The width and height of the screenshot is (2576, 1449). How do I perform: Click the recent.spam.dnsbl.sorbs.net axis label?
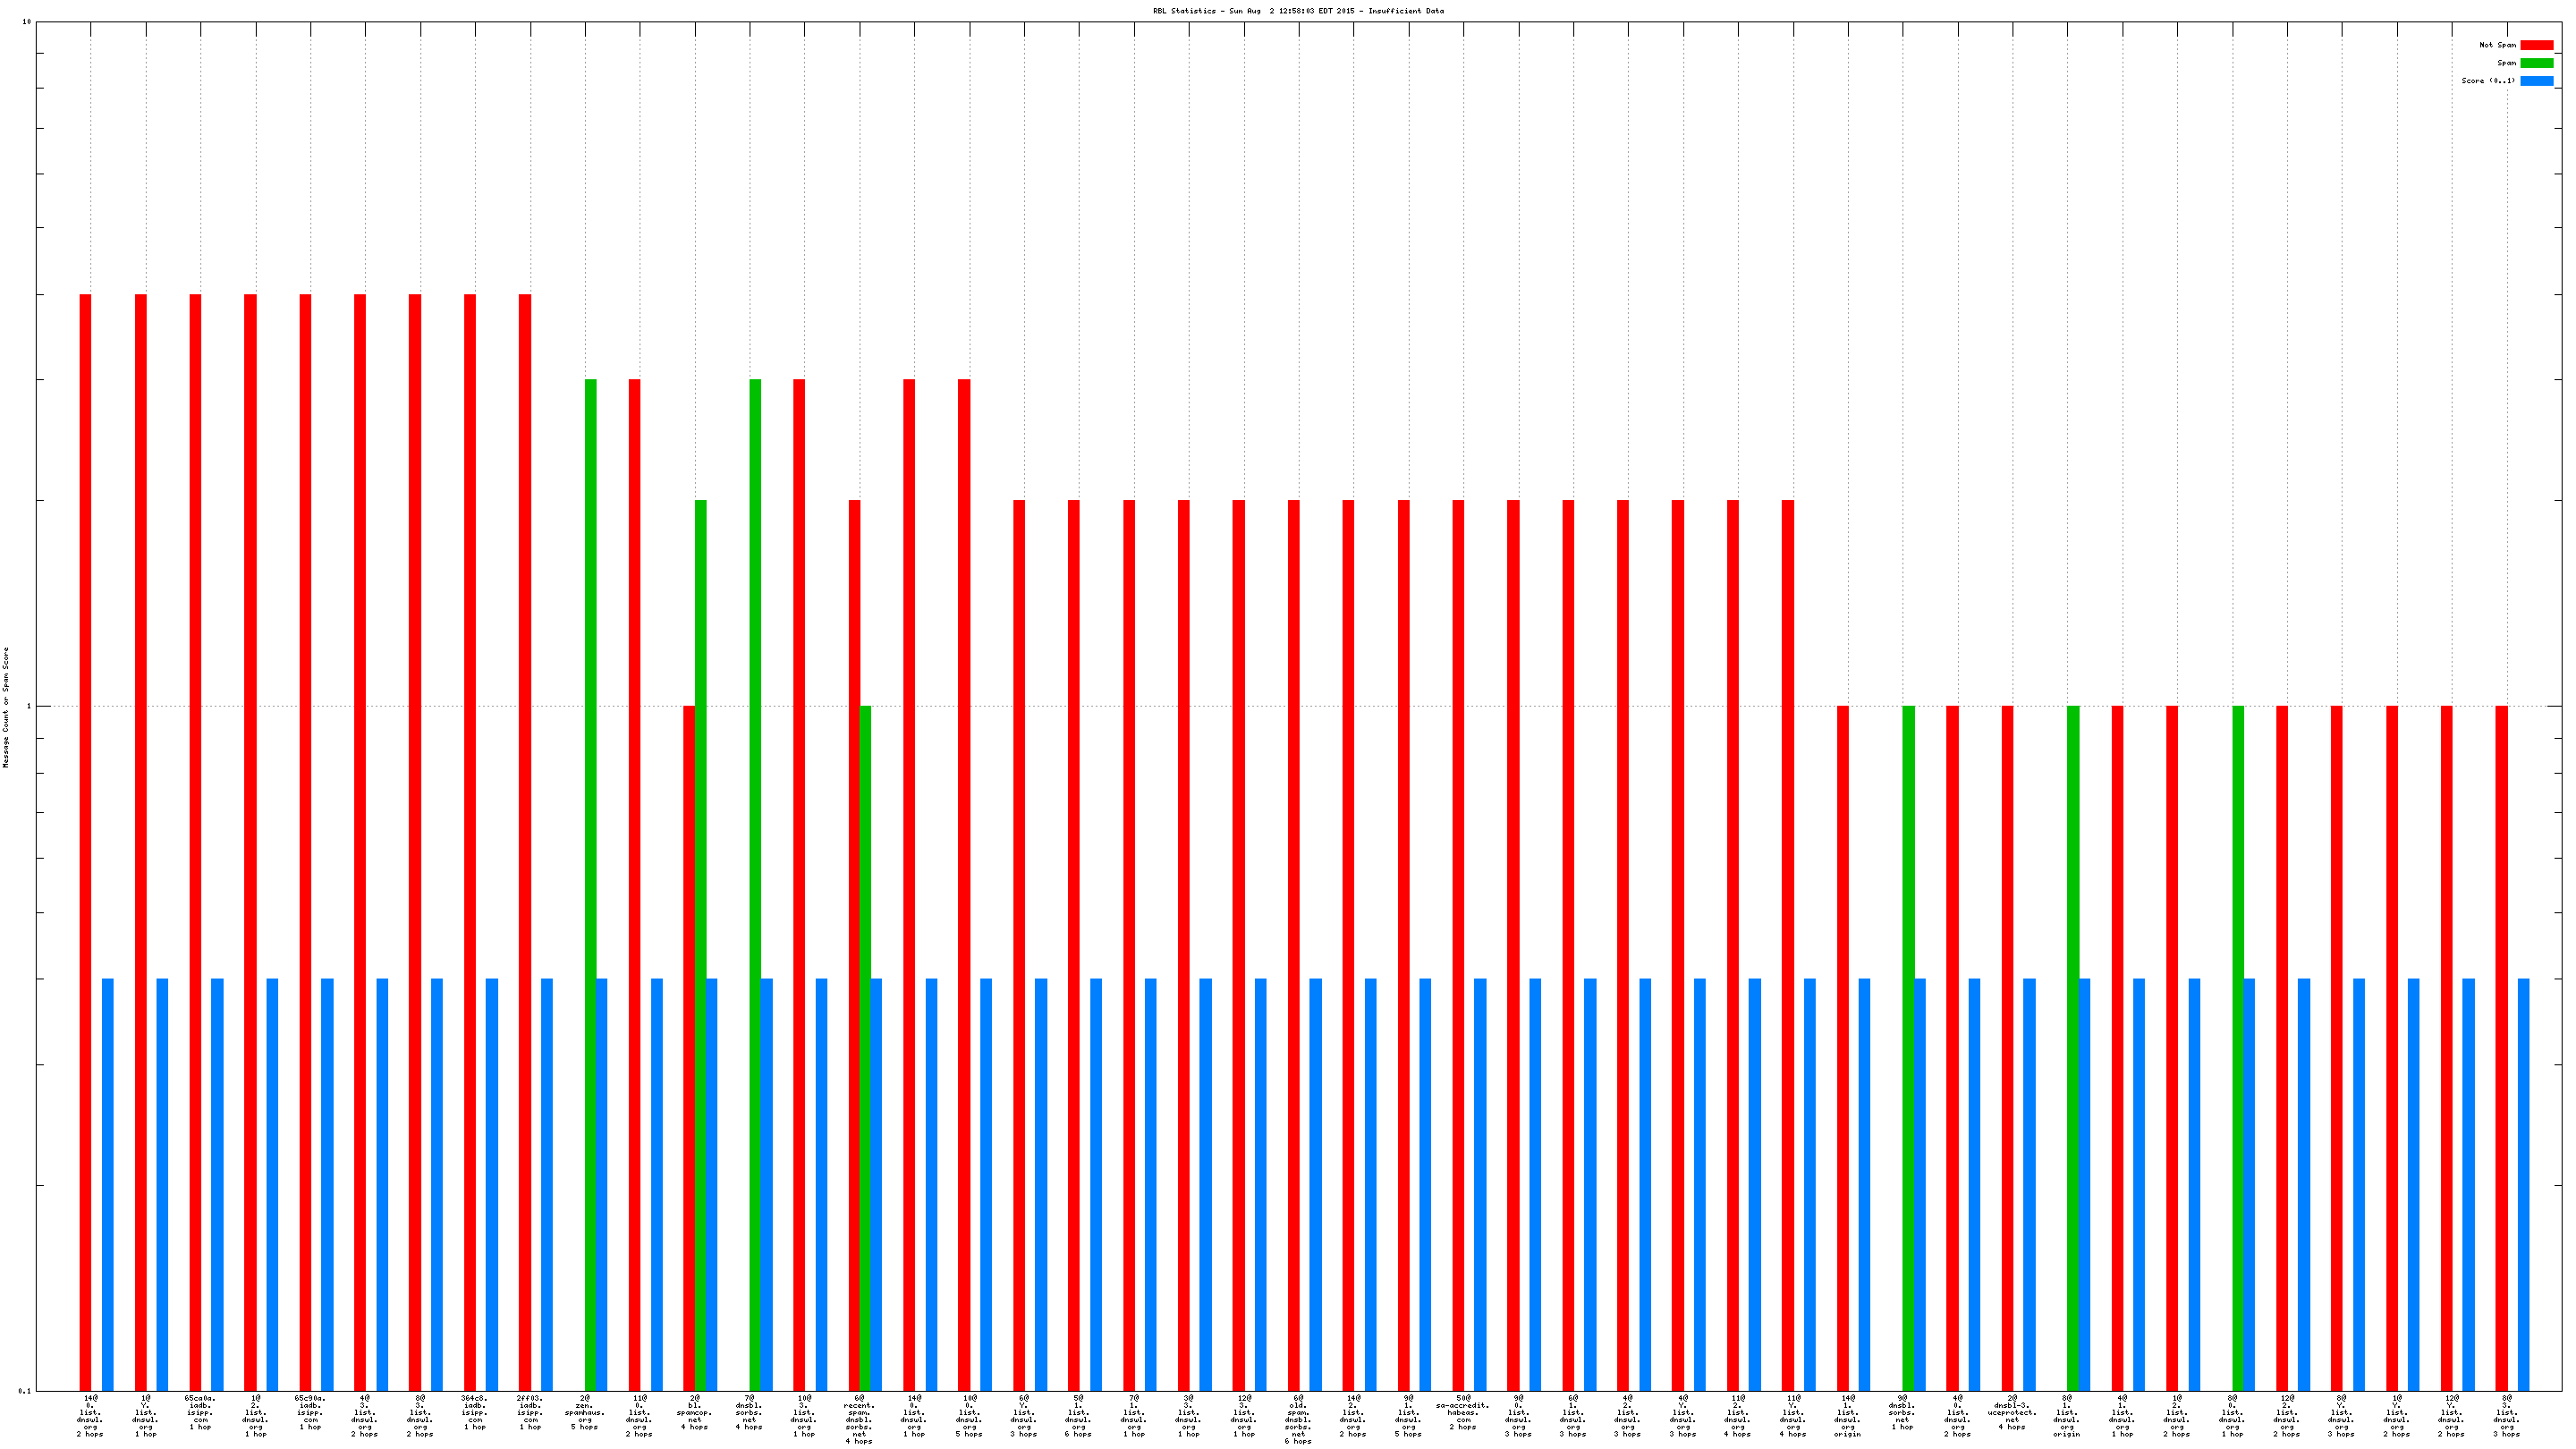[859, 1419]
